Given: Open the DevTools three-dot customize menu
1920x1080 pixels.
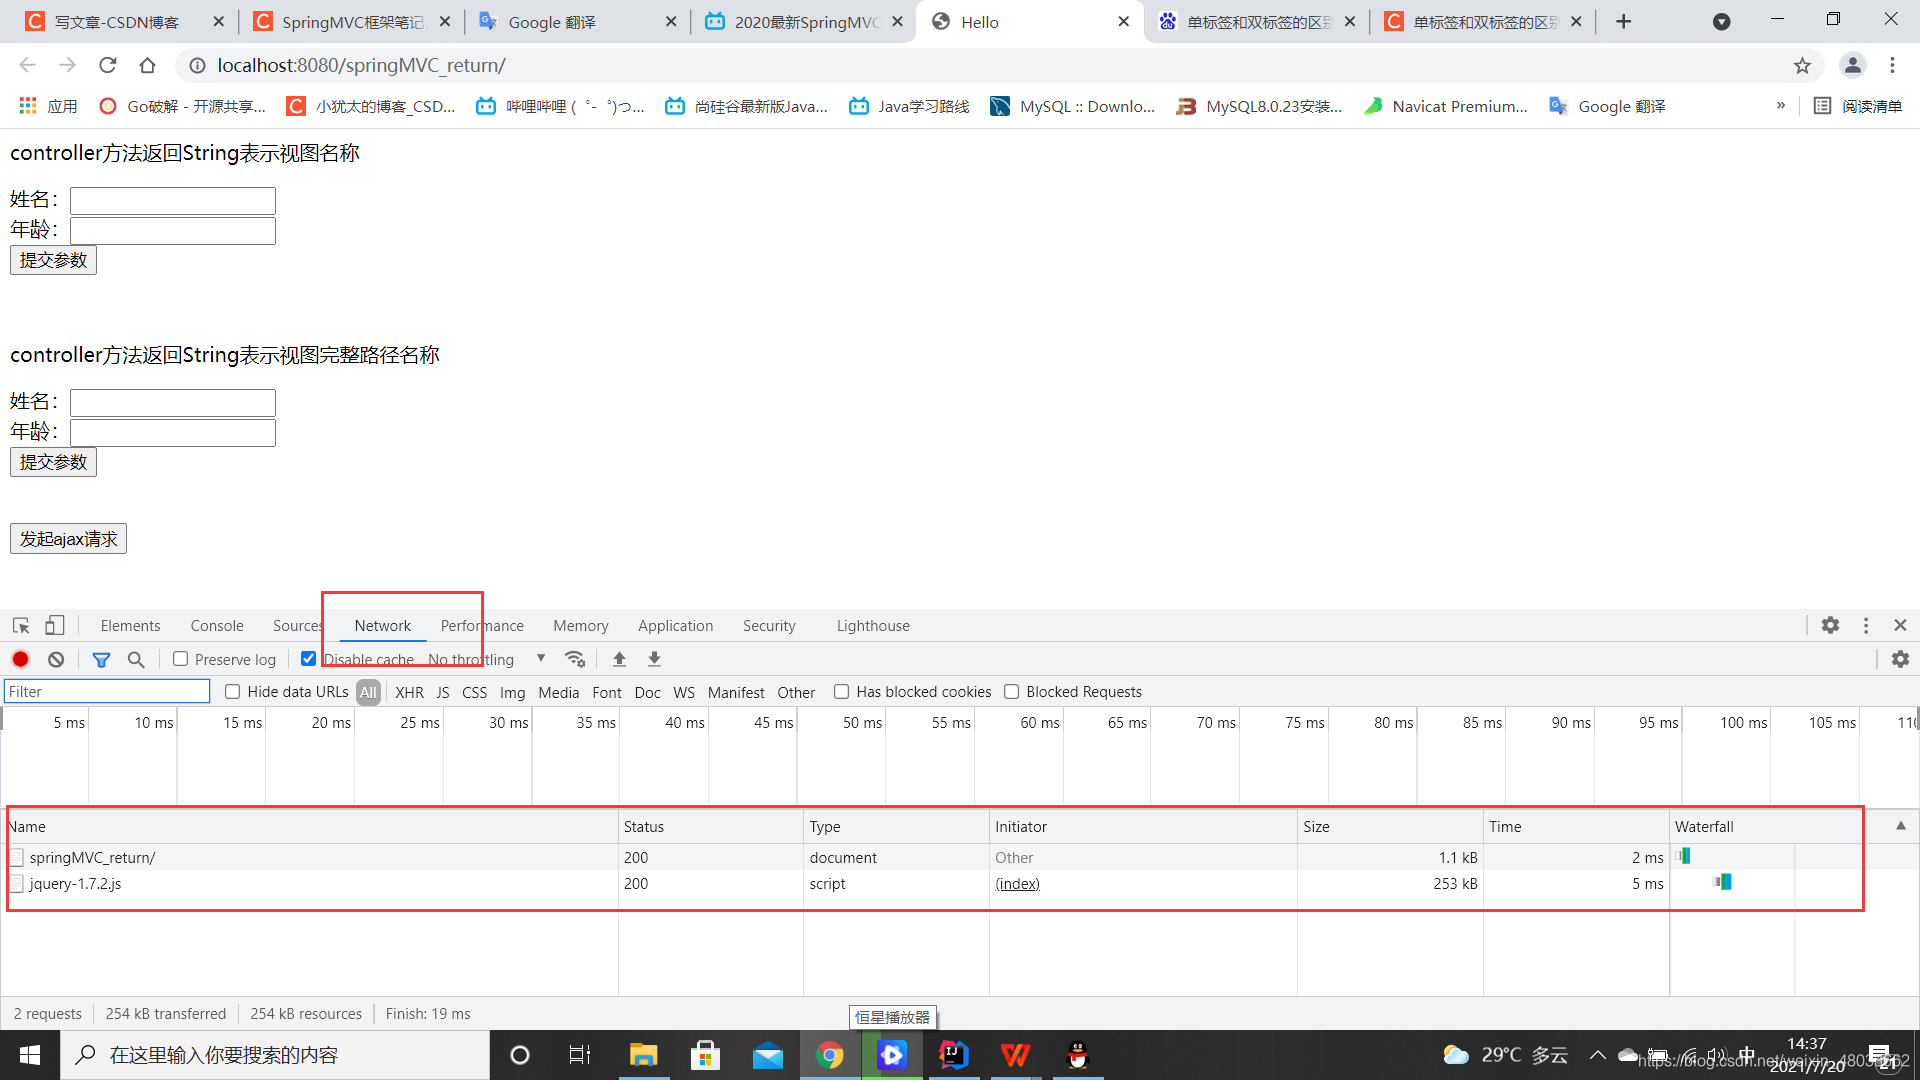Looking at the screenshot, I should click(1866, 625).
